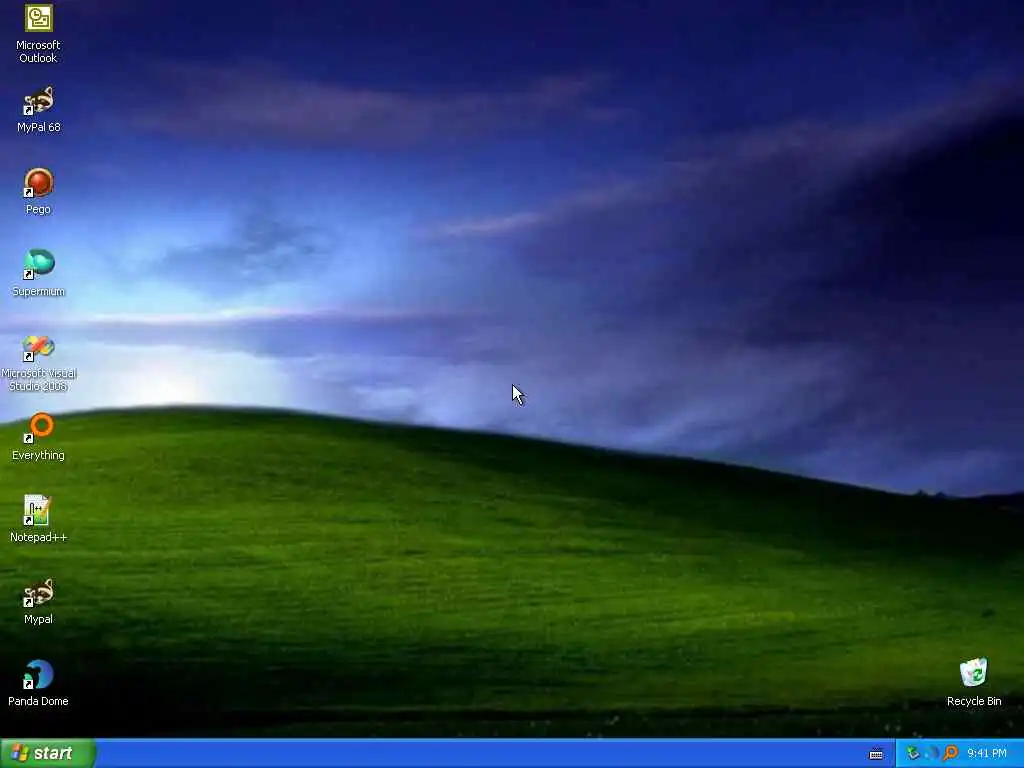Click the orange Everything tray icon
This screenshot has width=1024, height=768.
[x=951, y=754]
